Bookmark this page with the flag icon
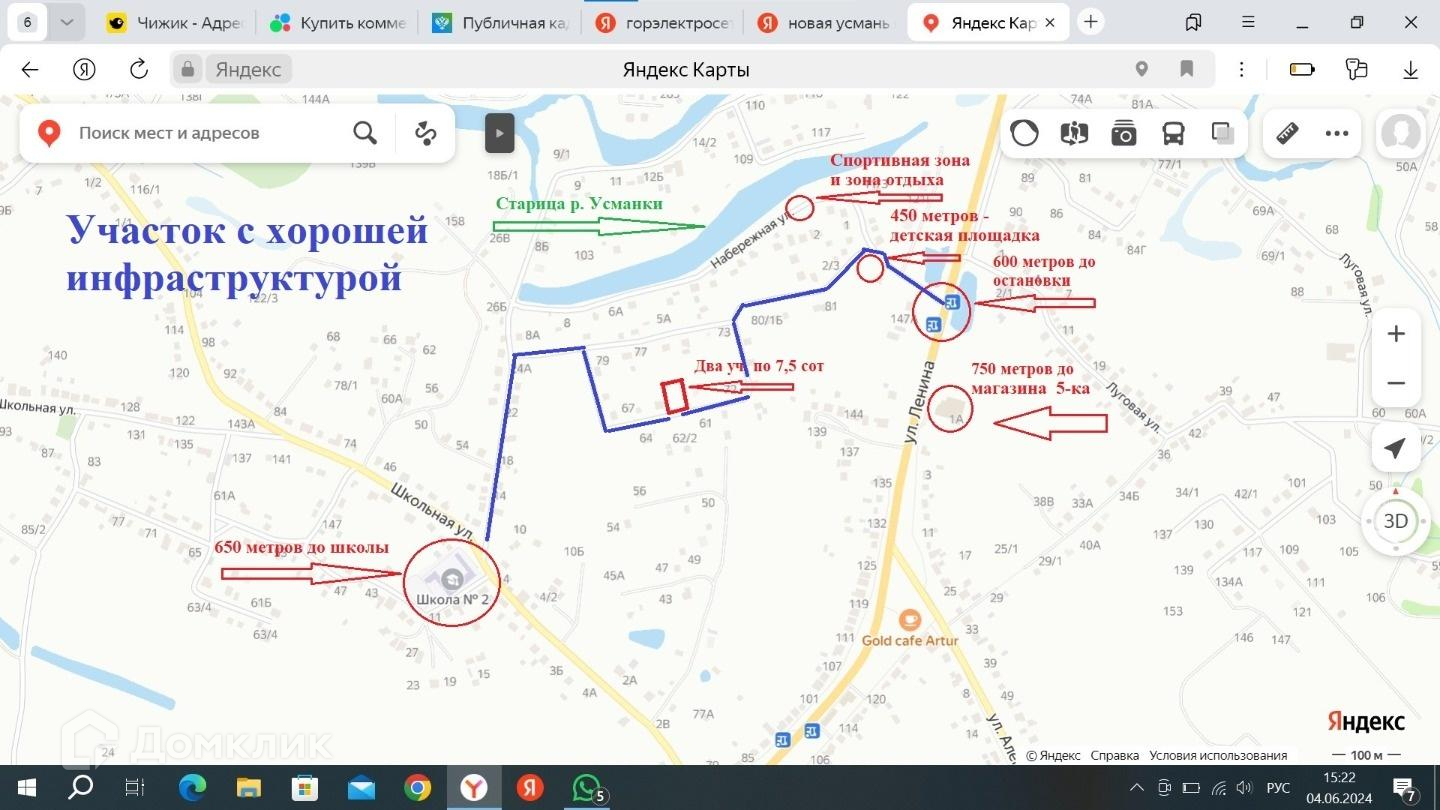1440x810 pixels. pyautogui.click(x=1187, y=69)
